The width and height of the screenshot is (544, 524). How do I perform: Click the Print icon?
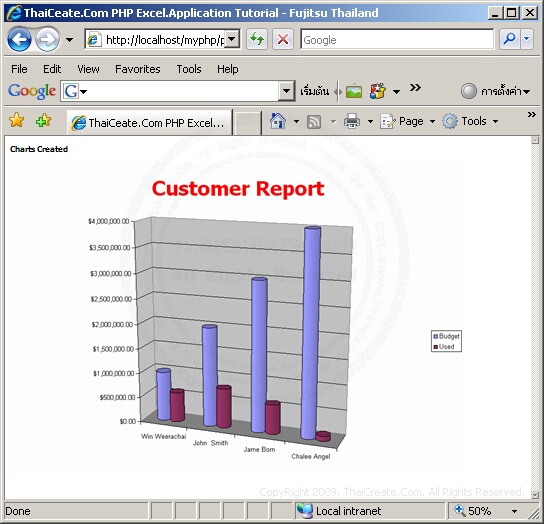coord(352,121)
